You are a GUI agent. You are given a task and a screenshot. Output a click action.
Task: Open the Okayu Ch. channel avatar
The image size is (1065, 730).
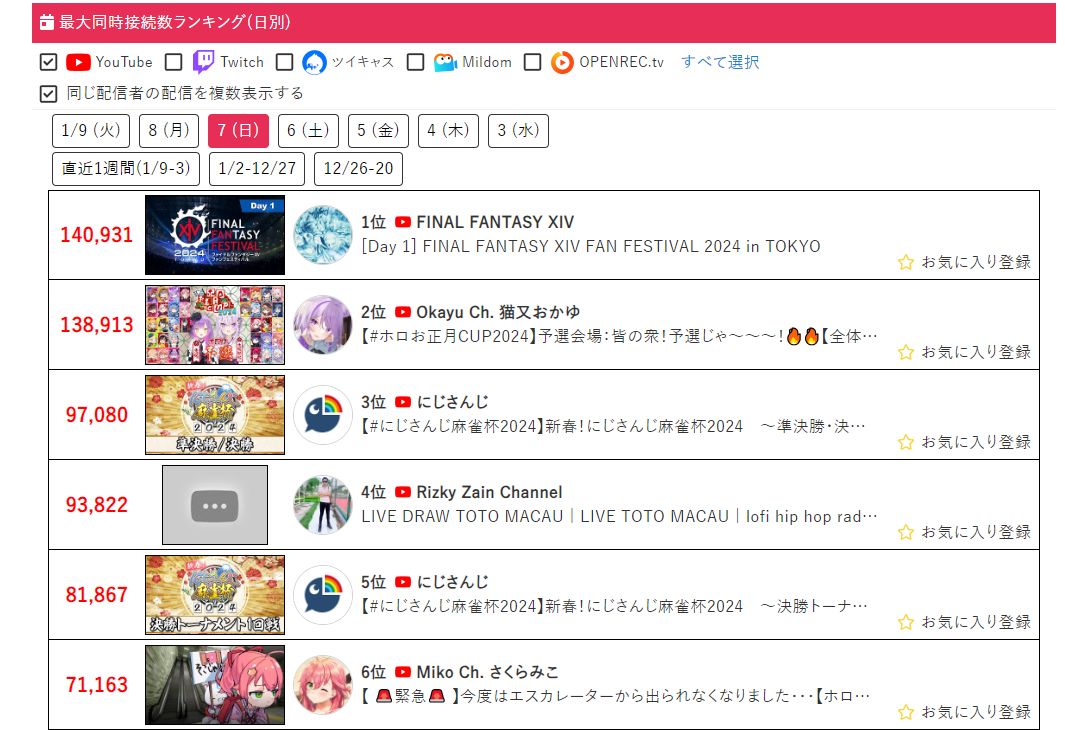[323, 325]
